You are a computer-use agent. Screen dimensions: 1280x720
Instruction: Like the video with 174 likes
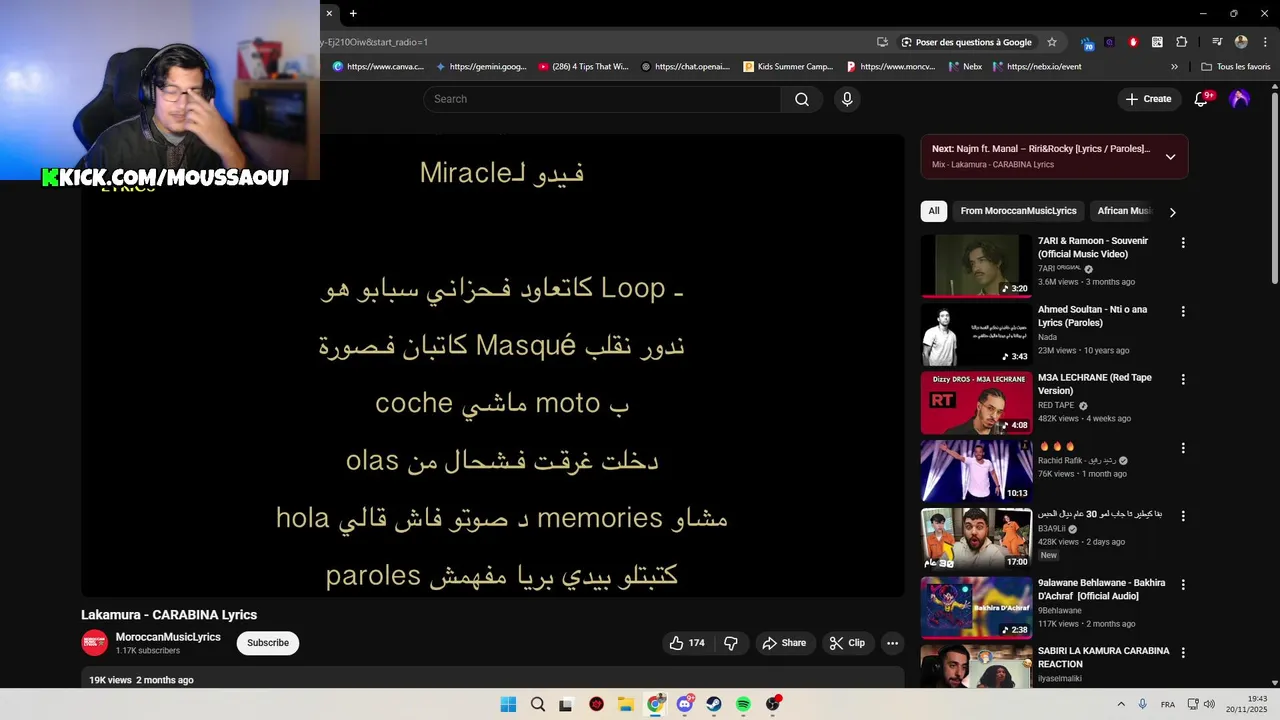[686, 643]
